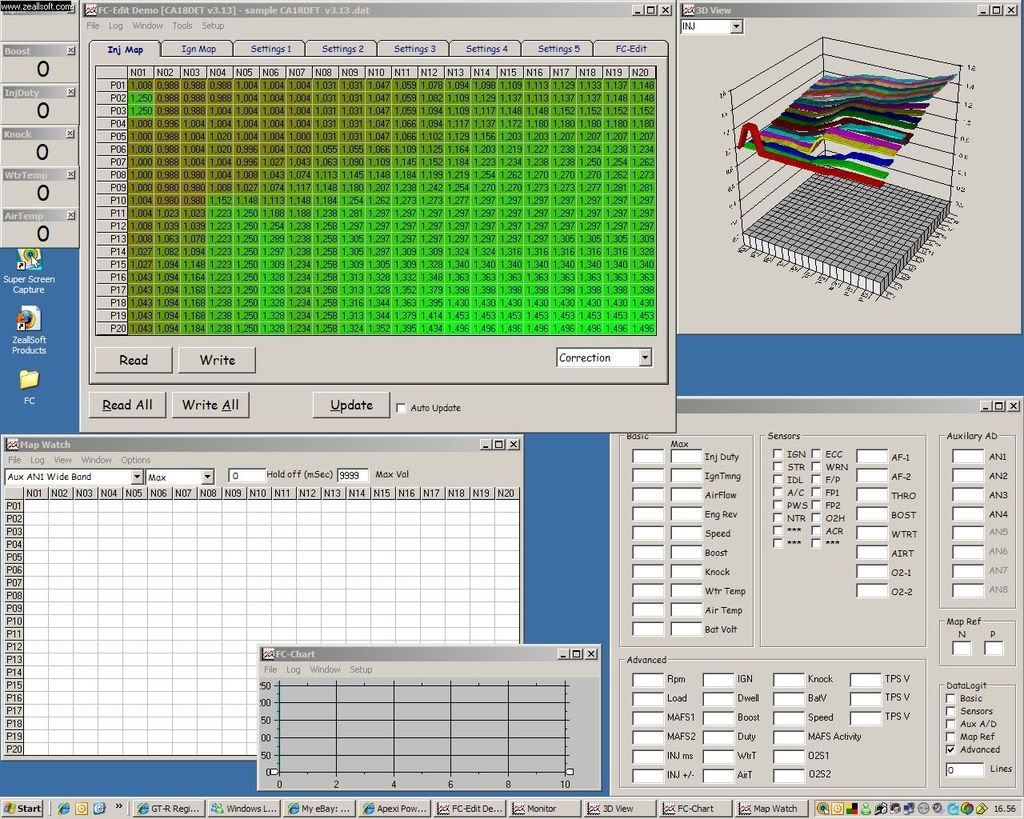Check the ECC sensor checkbox
Screen dimensions: 1024x819
pyautogui.click(x=816, y=453)
